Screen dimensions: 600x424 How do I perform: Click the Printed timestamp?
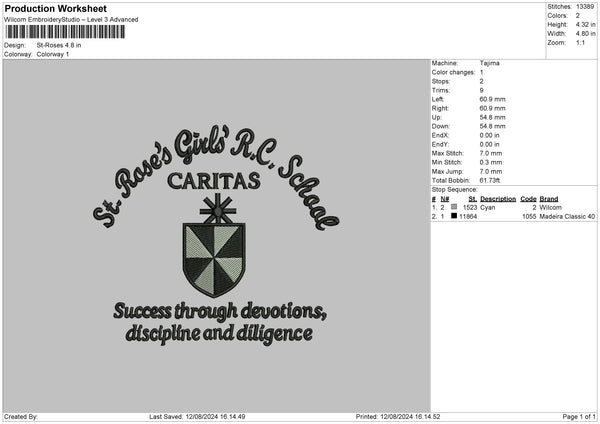tap(398, 416)
